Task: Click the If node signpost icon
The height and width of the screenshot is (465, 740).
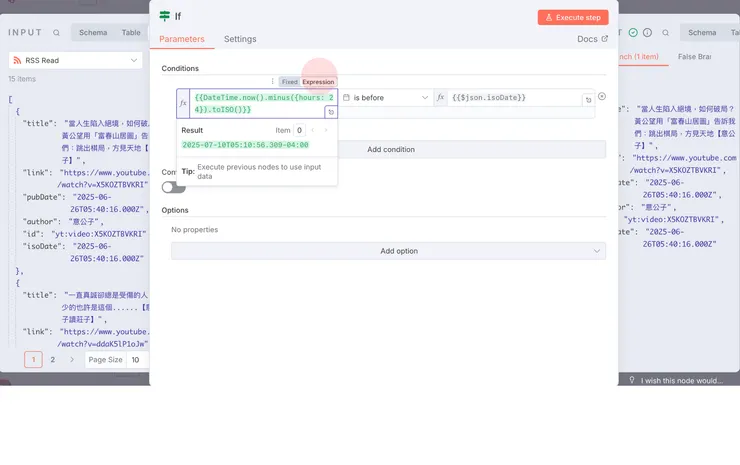Action: (164, 16)
